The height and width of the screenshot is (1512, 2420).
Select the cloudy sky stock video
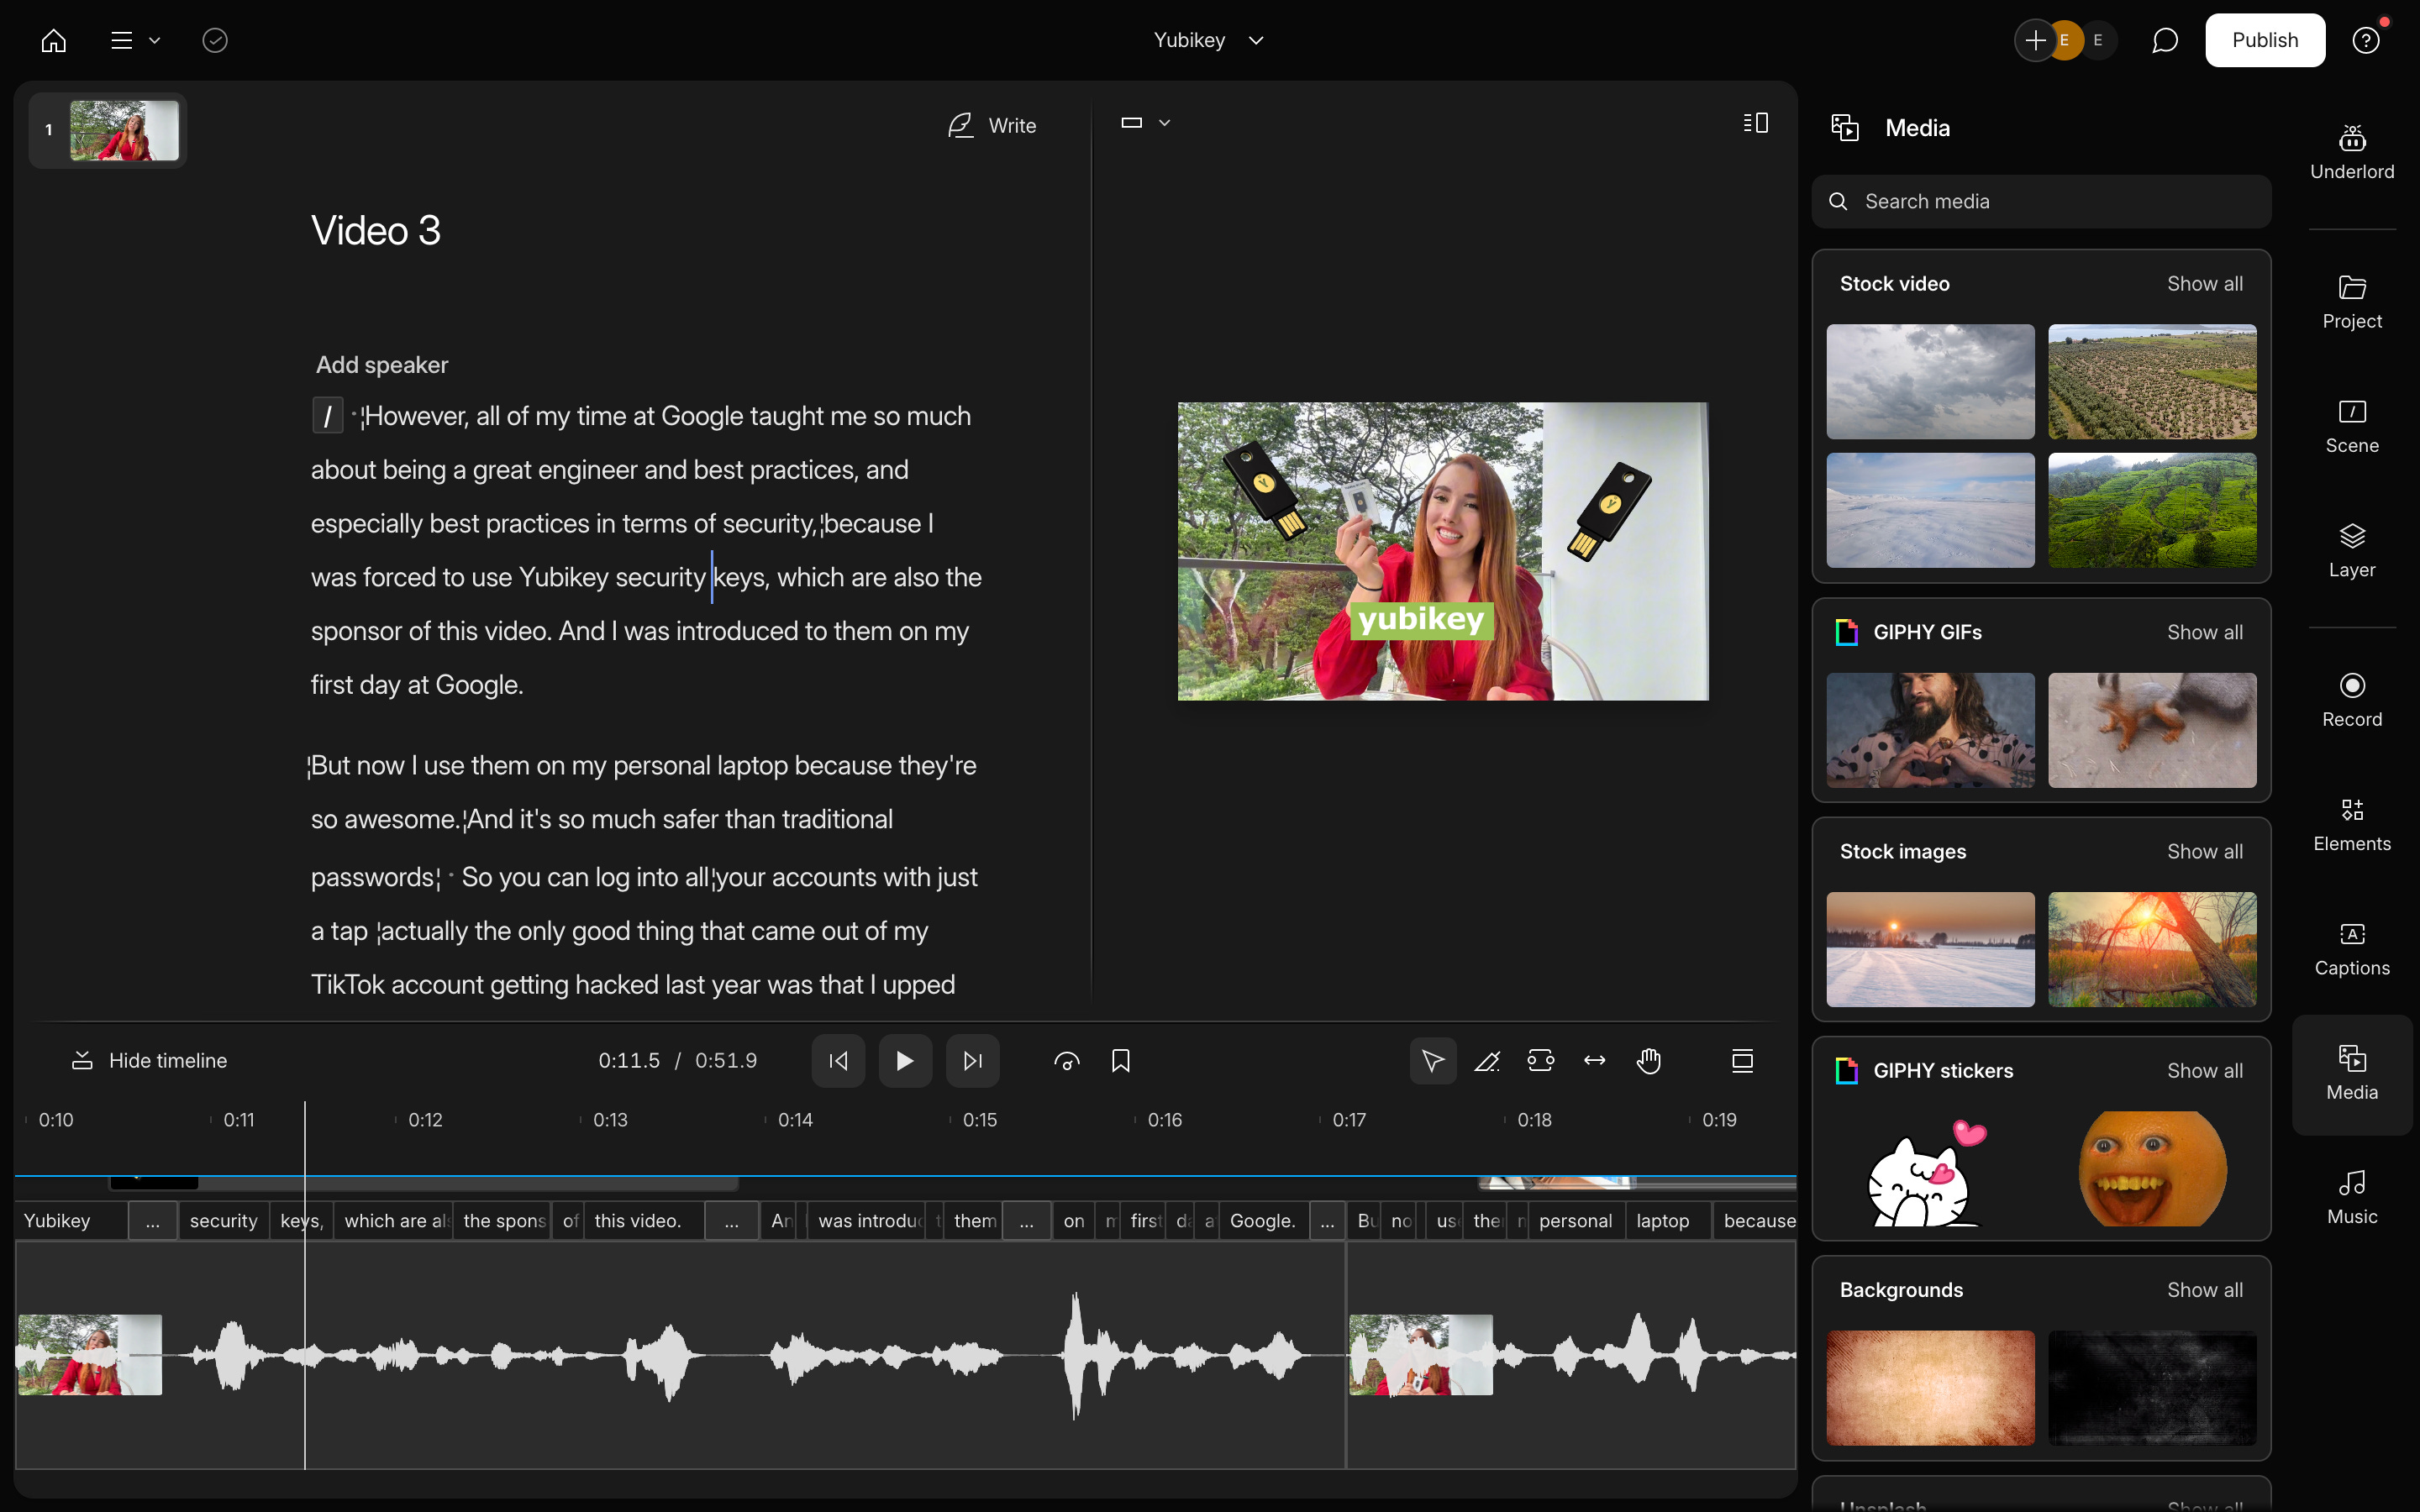(x=1930, y=381)
